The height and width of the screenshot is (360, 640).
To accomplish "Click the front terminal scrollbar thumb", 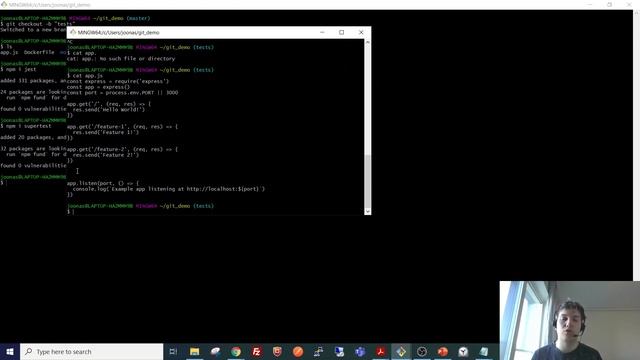I will 367,182.
